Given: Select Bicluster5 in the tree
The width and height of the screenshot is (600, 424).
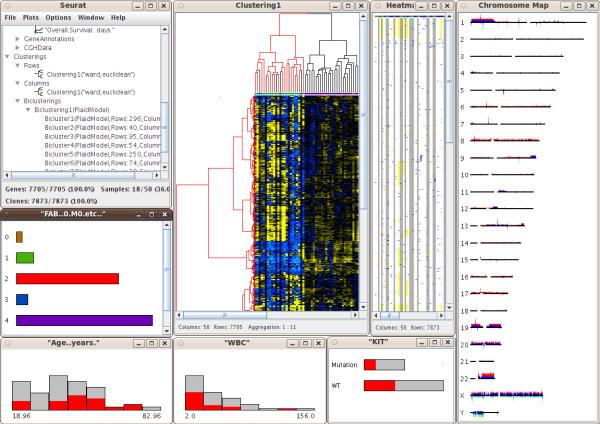Looking at the screenshot, I should [x=102, y=154].
